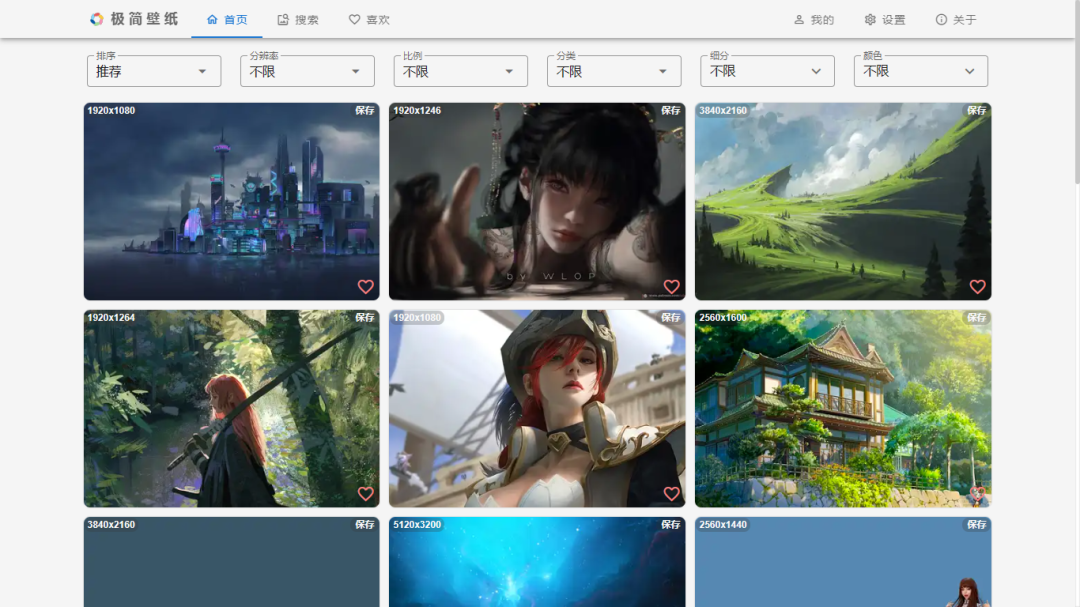Click the 极简壁纸 colorful logo icon
This screenshot has width=1080, height=607.
[97, 19]
